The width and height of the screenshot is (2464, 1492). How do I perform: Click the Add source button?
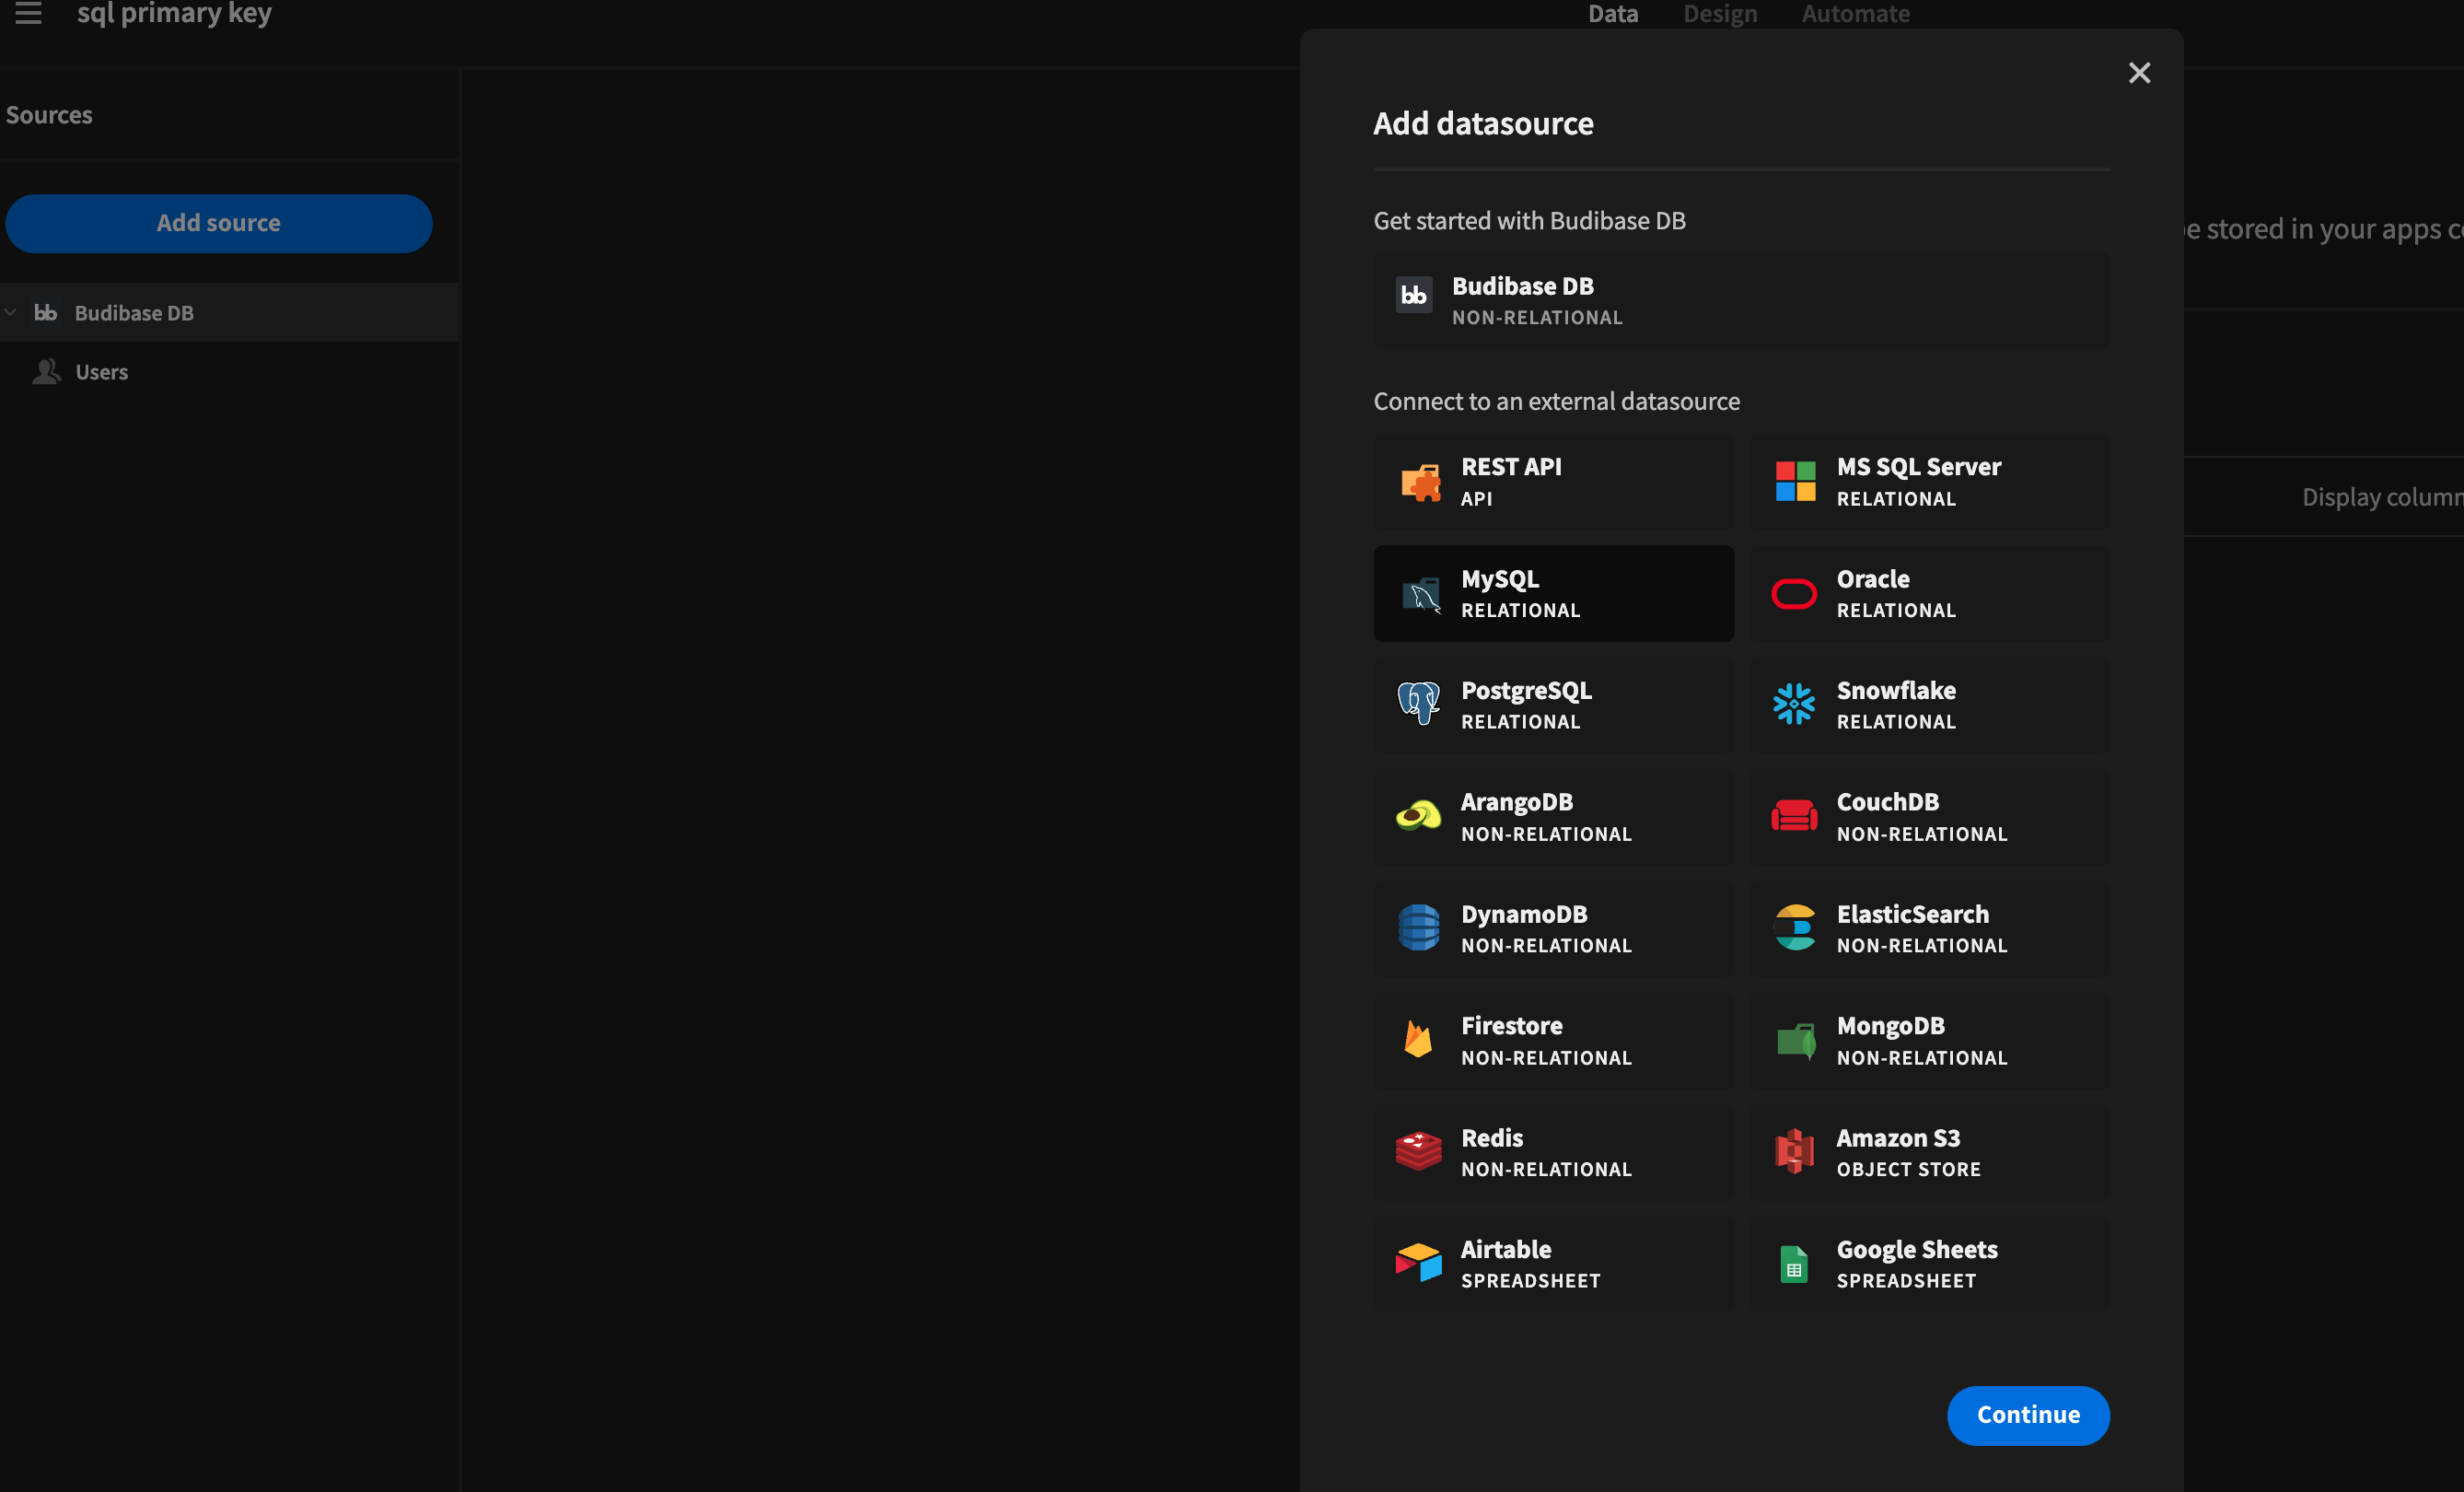218,223
